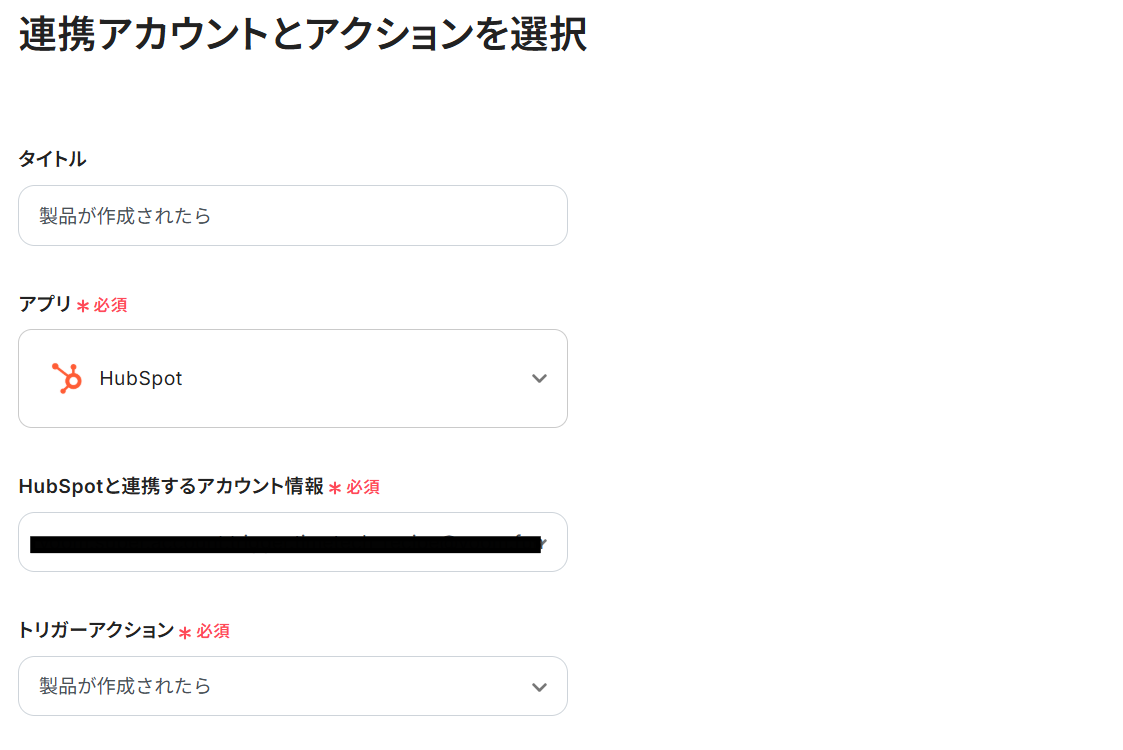Image resolution: width=1123 pixels, height=750 pixels.
Task: Click the 必須 marker next to アカウント情報
Action: (363, 487)
